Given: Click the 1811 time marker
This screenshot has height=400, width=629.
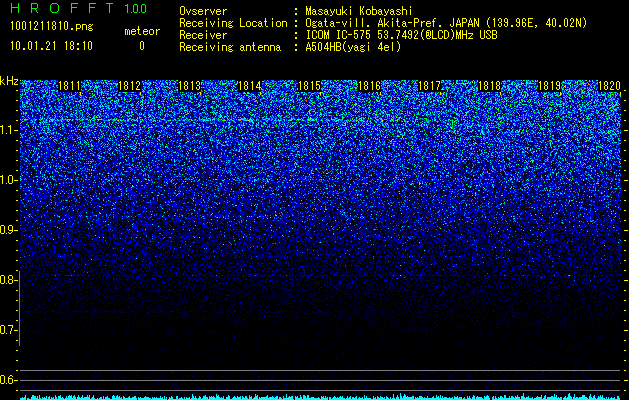Looking at the screenshot, I should coord(69,86).
